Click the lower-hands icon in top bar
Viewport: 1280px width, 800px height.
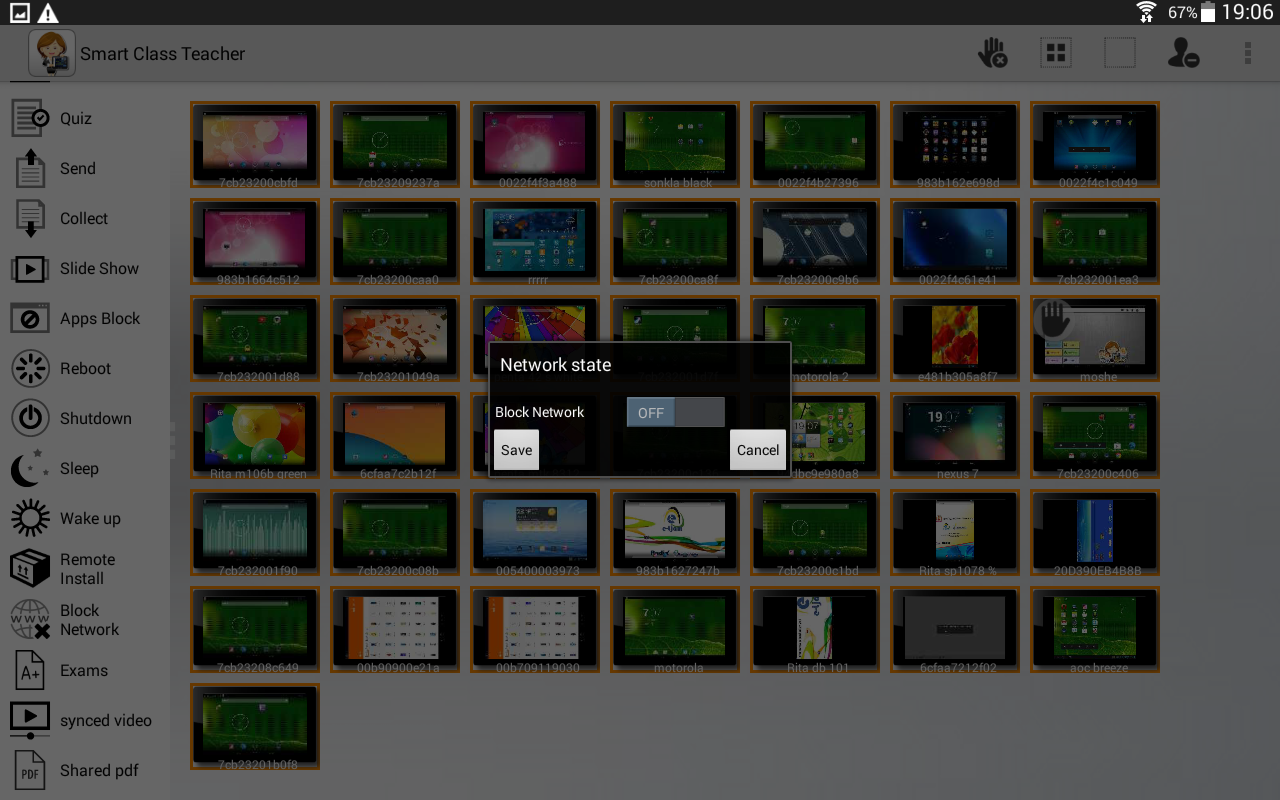(992, 53)
